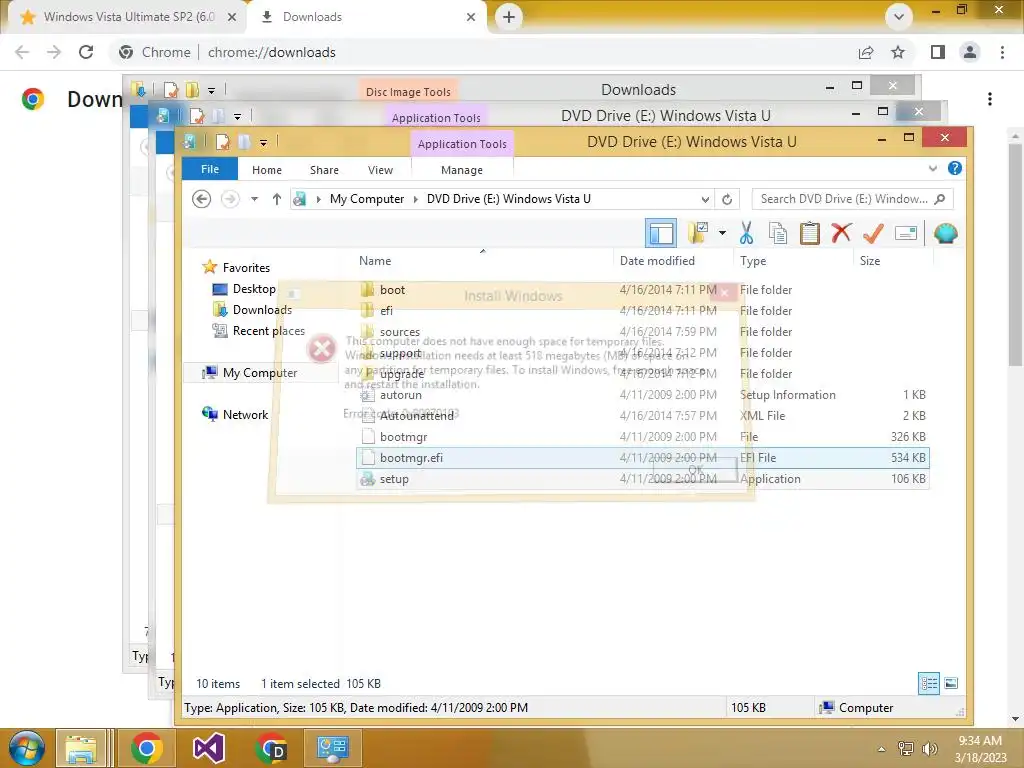This screenshot has width=1024, height=768.
Task: Sort by the Size column header
Action: [870, 261]
